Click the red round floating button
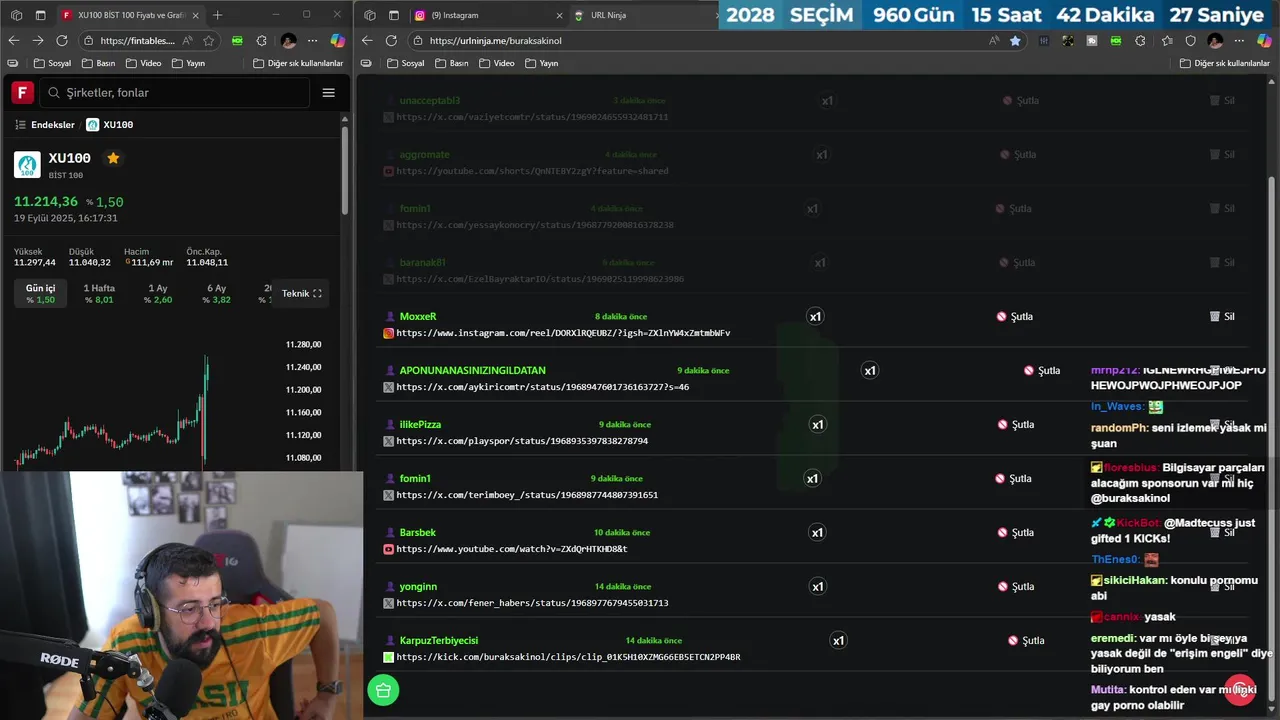Viewport: 1280px width, 720px height. pos(1240,690)
